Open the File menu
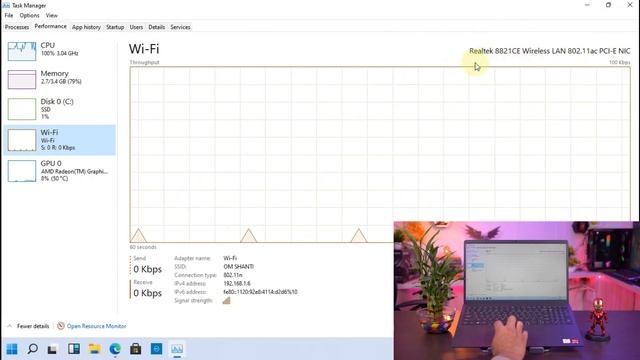The height and width of the screenshot is (360, 640). [9, 16]
